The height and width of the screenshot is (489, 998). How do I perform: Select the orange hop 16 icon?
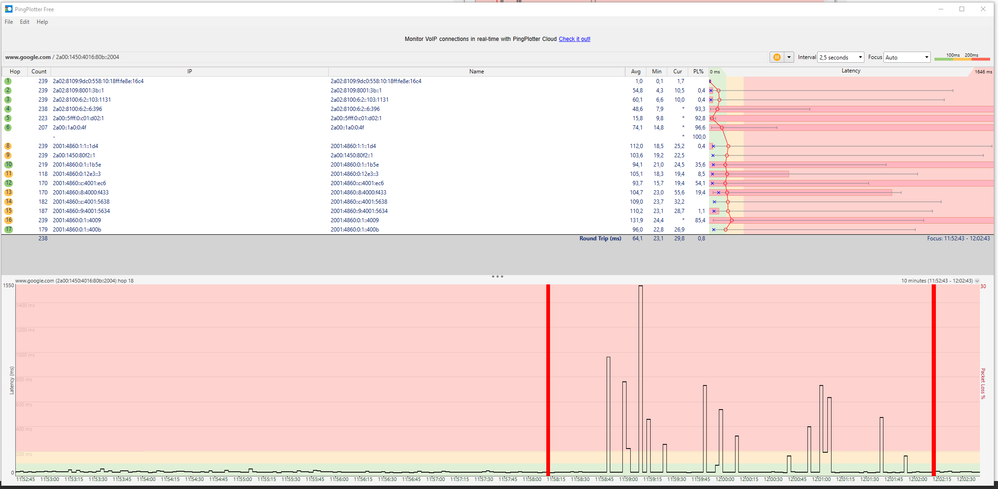9,220
